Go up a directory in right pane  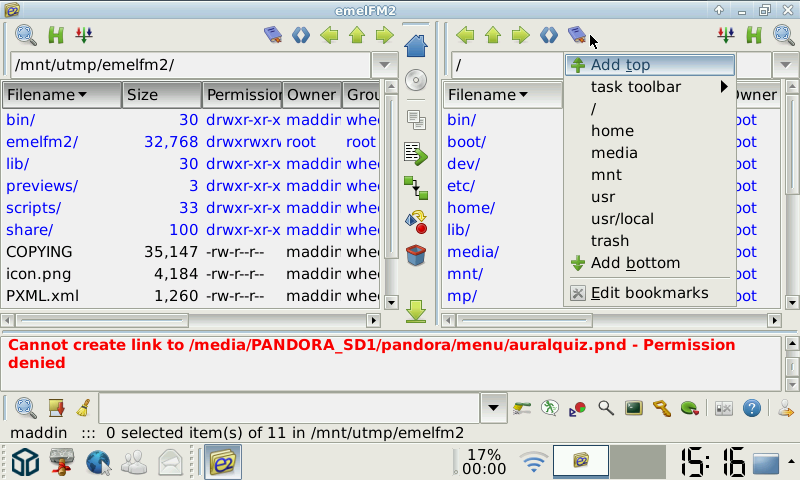(492, 35)
